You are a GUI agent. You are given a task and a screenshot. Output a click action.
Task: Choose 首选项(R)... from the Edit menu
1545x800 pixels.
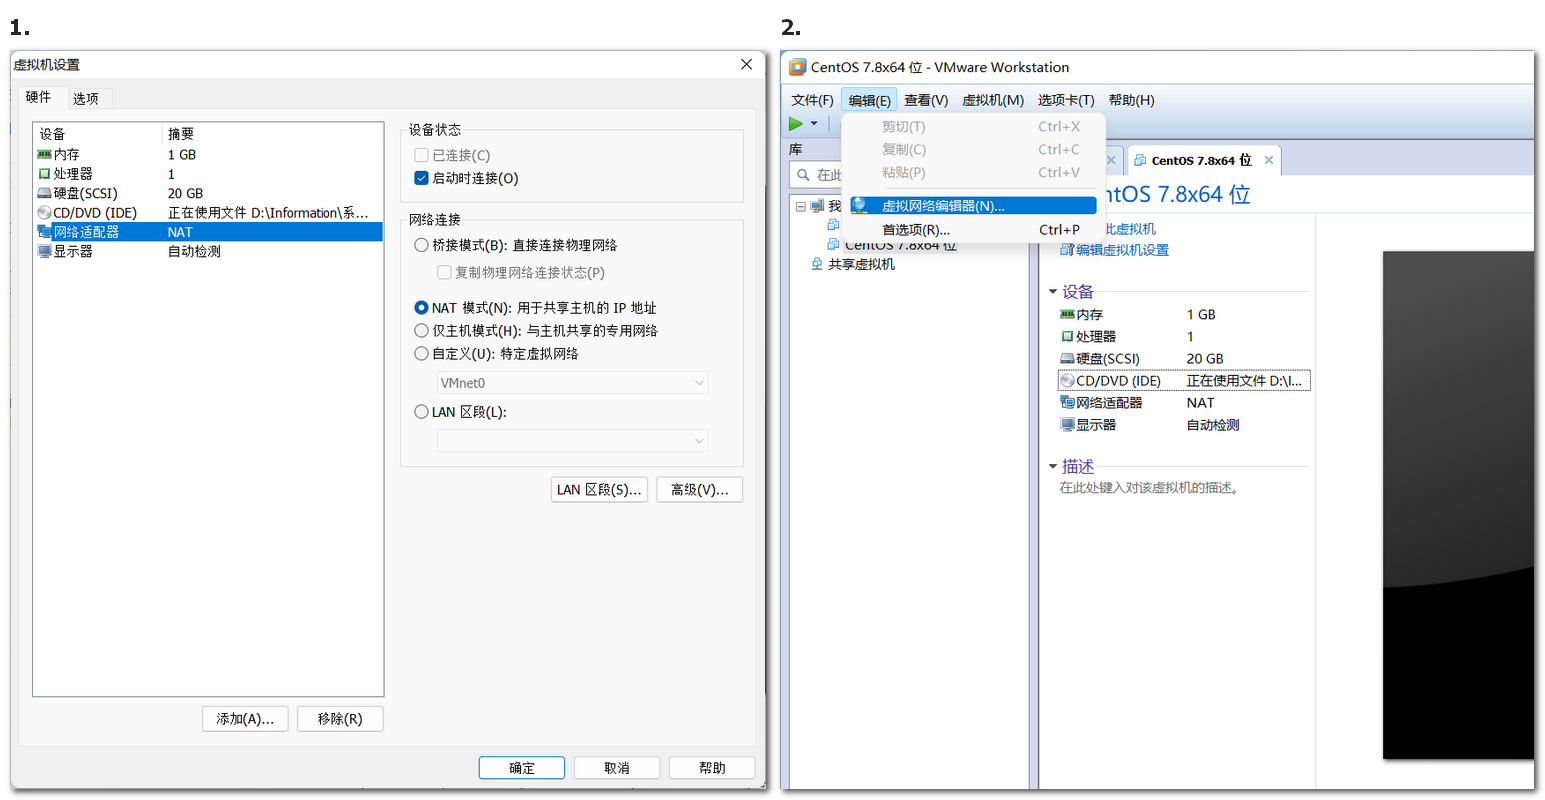(973, 230)
